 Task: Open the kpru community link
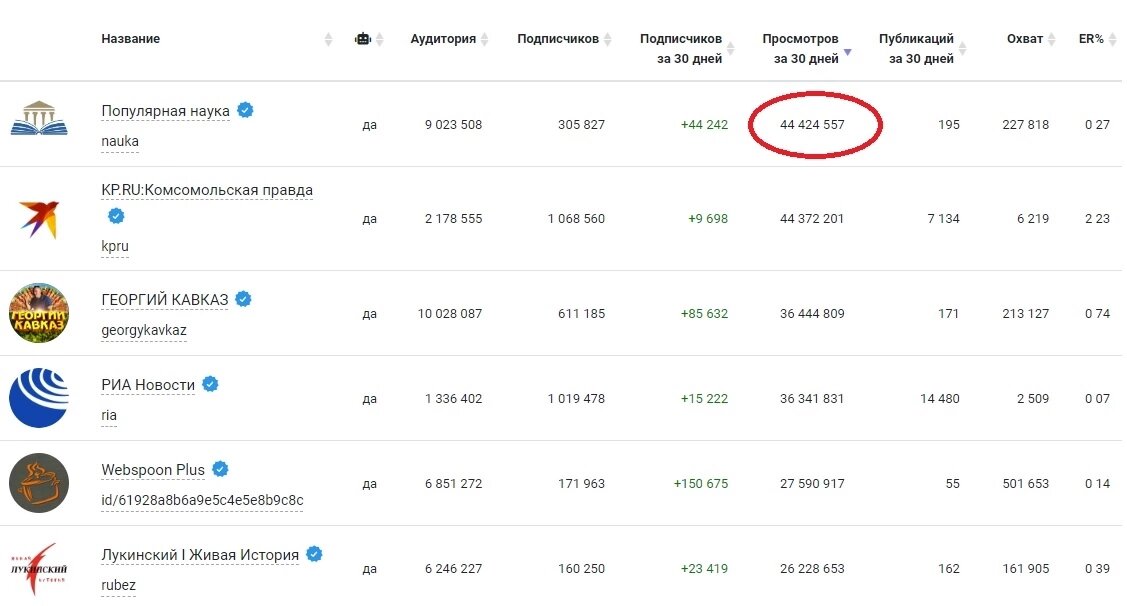(112, 246)
